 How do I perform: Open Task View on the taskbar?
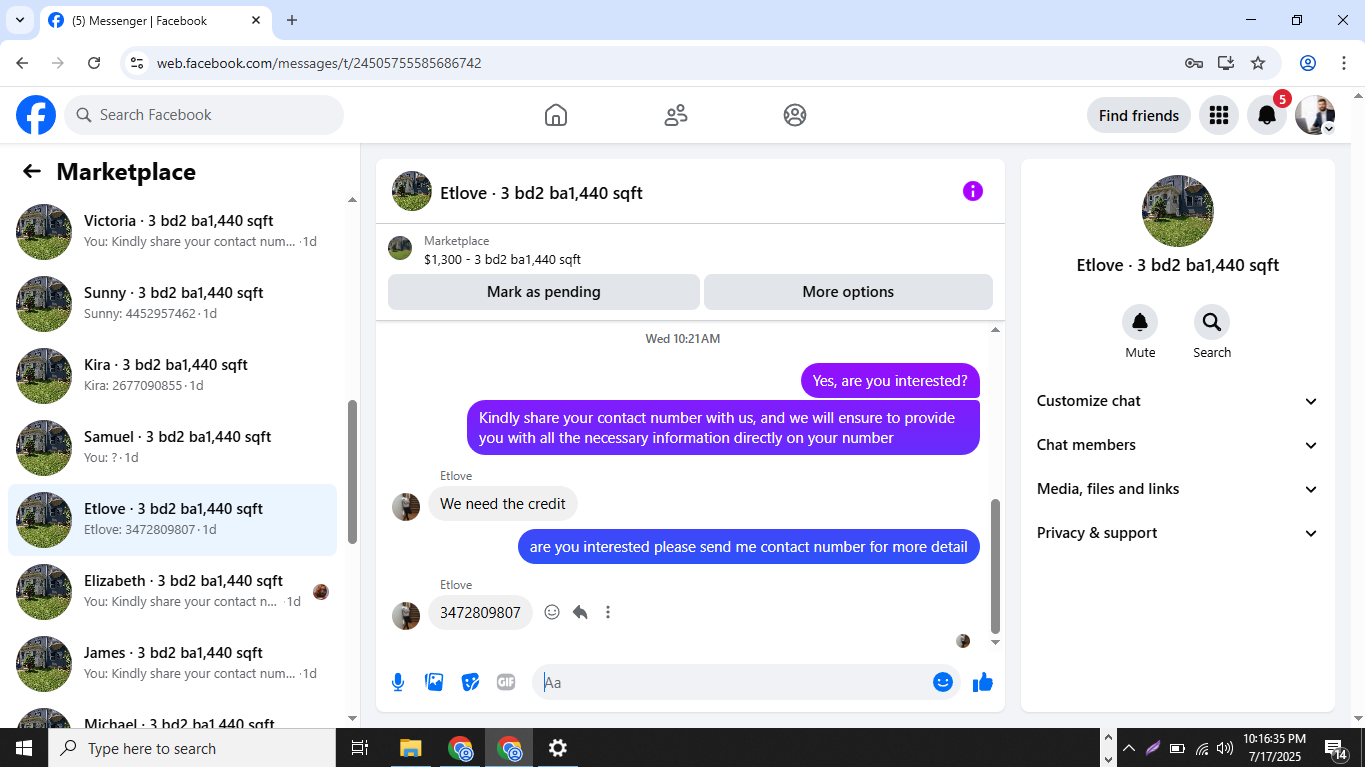pyautogui.click(x=360, y=748)
